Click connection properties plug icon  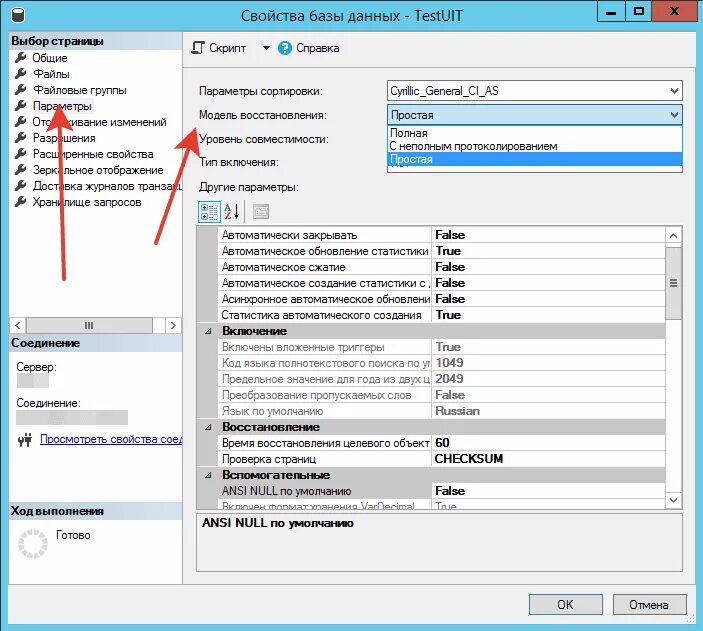(x=25, y=440)
